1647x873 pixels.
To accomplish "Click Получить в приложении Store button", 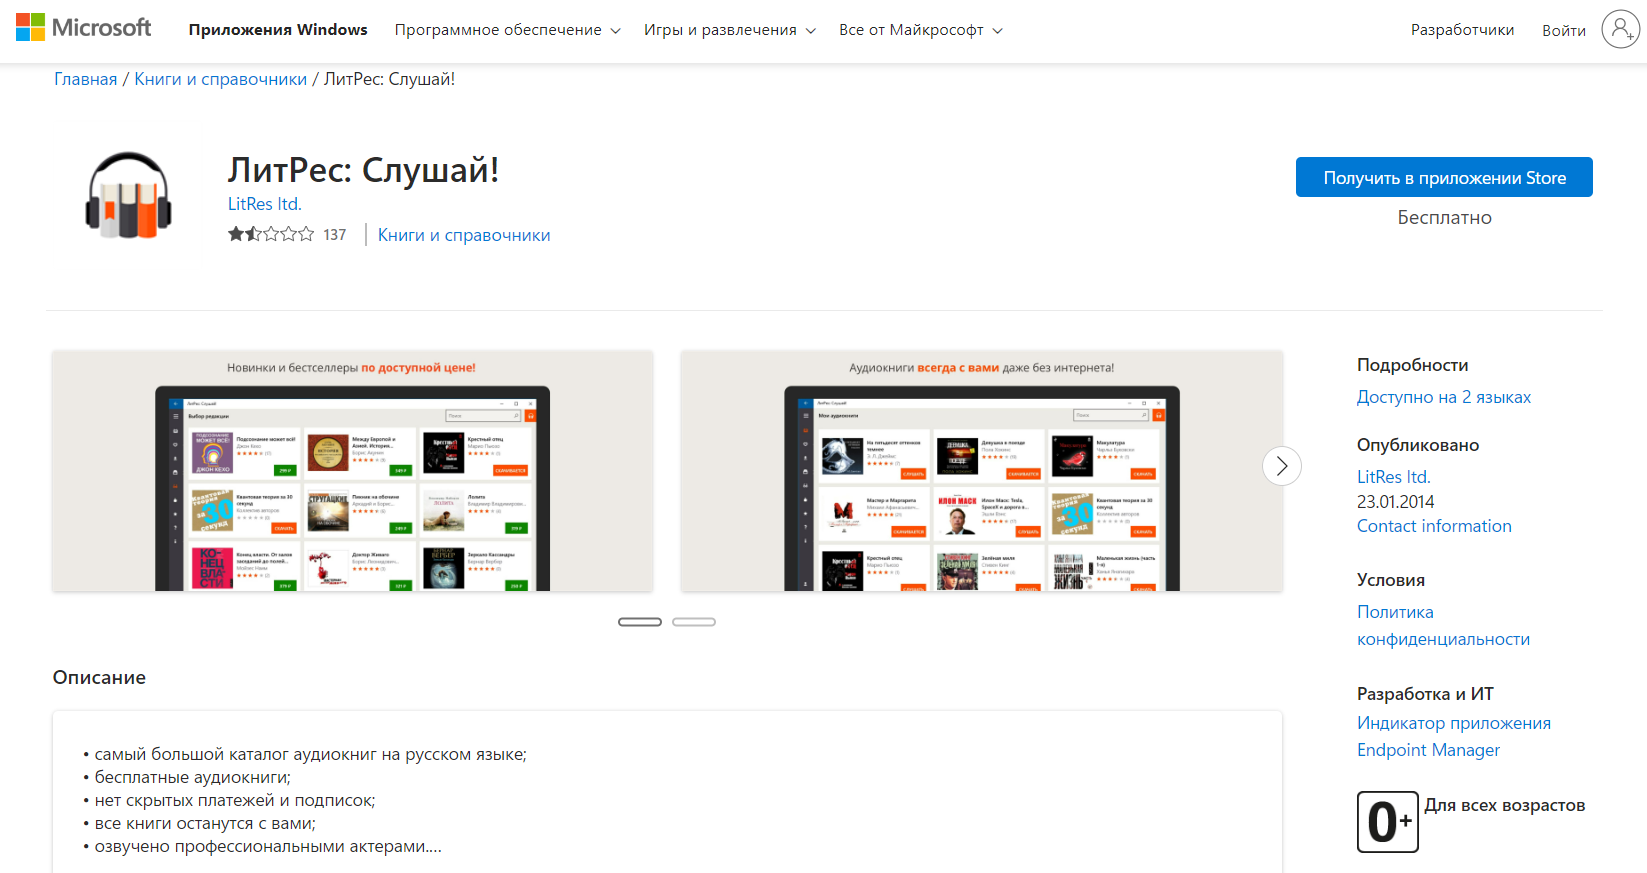I will [x=1444, y=177].
